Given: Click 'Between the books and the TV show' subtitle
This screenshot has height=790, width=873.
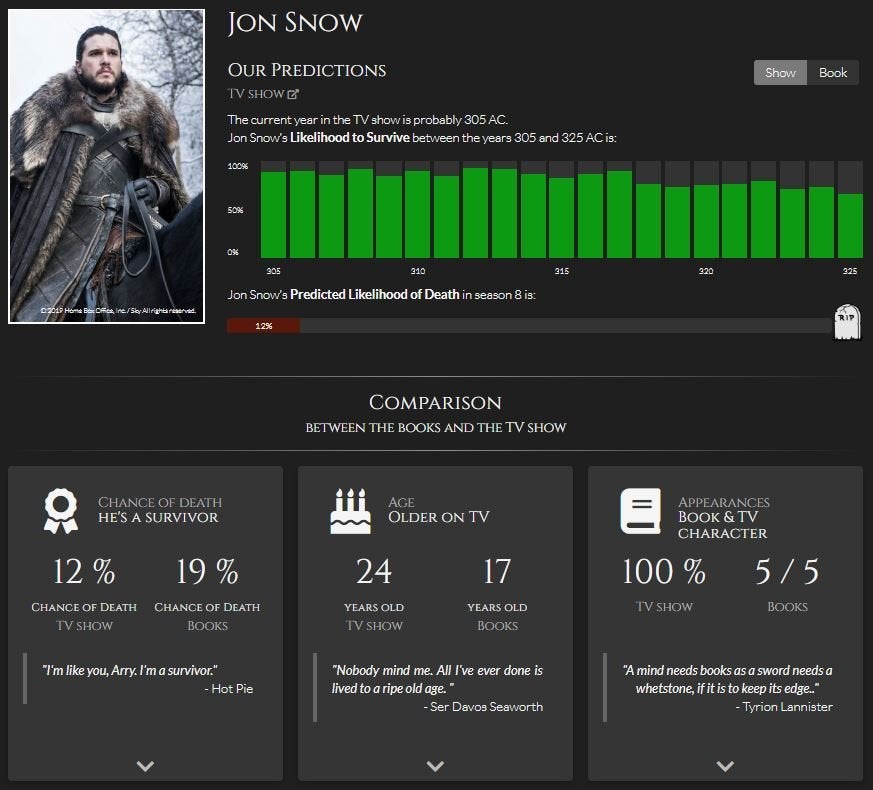Looking at the screenshot, I should click(436, 428).
